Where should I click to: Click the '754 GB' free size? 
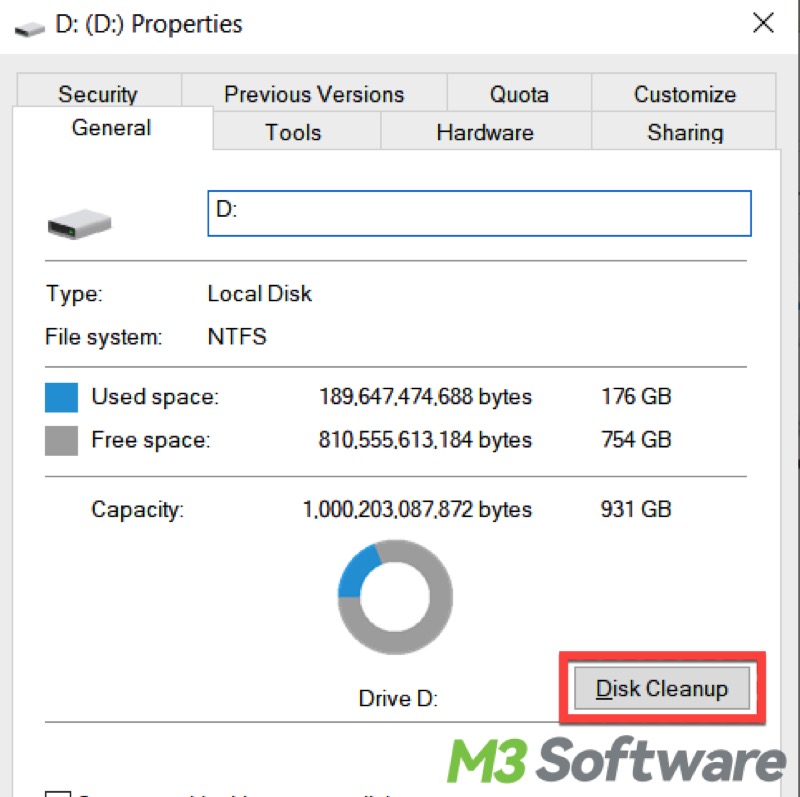click(x=636, y=440)
